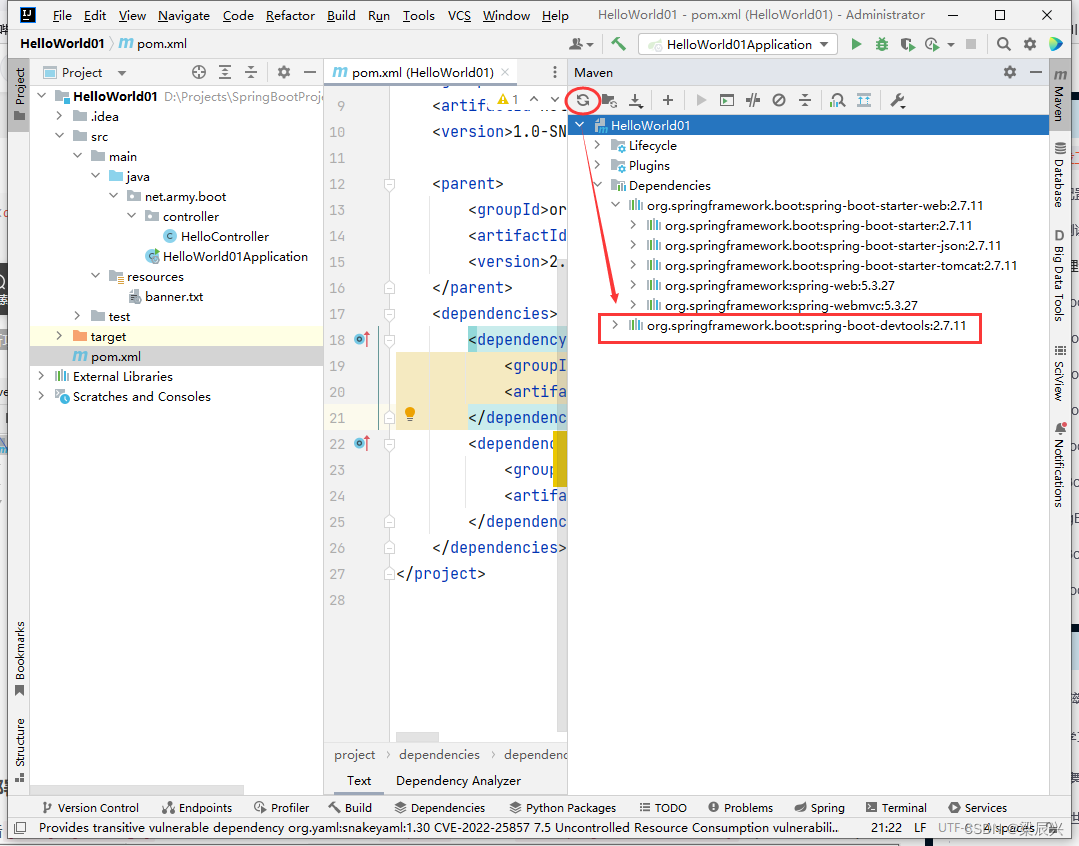
Task: Click Search Everywhere magnifier icon
Action: point(1004,44)
